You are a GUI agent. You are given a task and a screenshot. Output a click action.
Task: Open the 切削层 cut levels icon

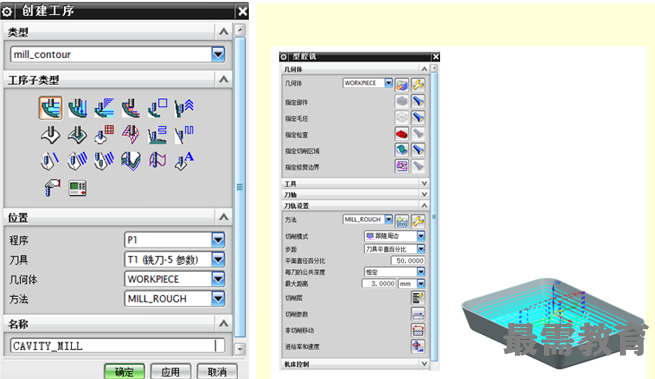point(418,298)
